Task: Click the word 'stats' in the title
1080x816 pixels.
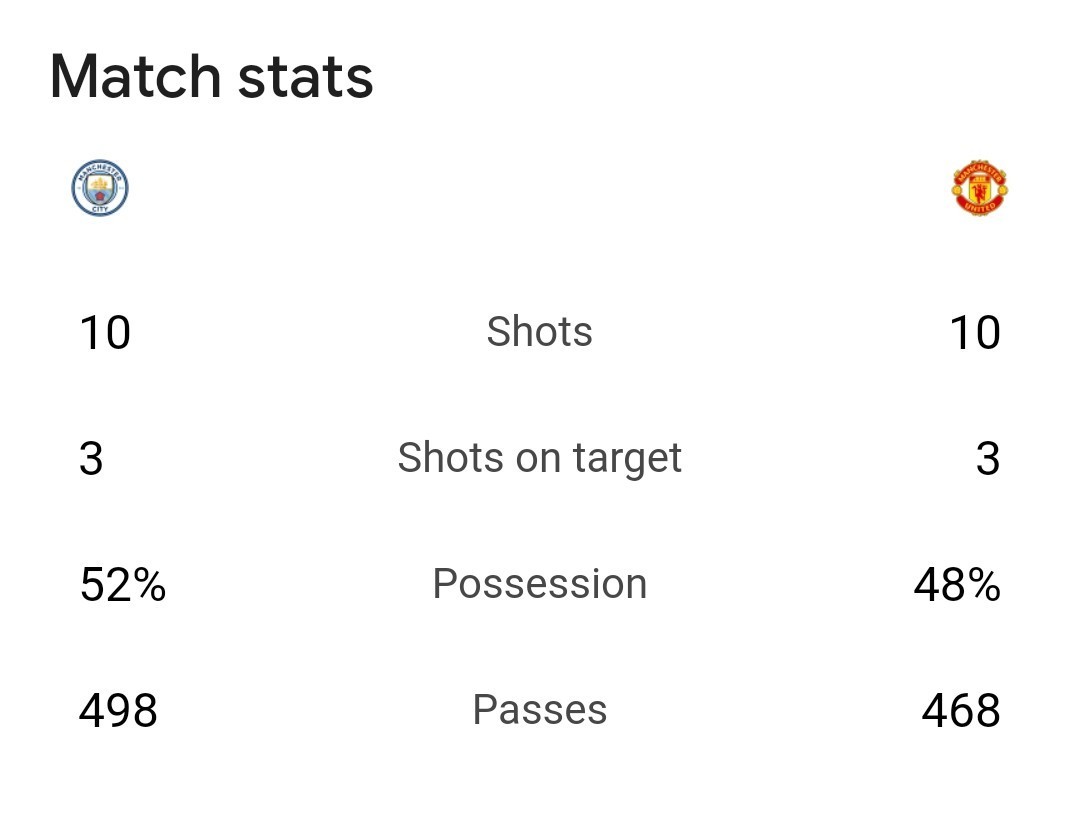Action: pos(305,76)
